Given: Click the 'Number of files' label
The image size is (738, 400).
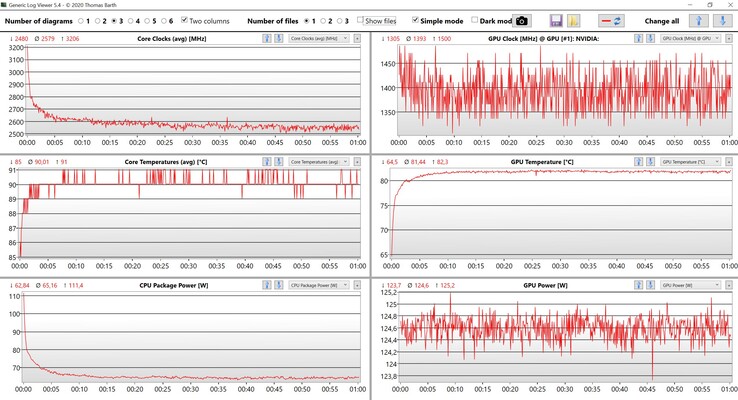Looking at the screenshot, I should pyautogui.click(x=273, y=21).
